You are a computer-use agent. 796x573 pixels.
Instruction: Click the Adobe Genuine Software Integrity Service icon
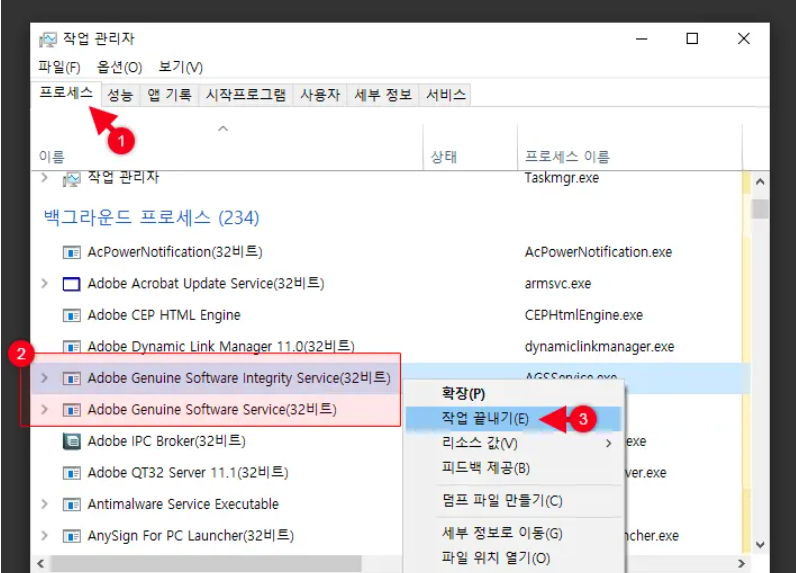[x=72, y=378]
